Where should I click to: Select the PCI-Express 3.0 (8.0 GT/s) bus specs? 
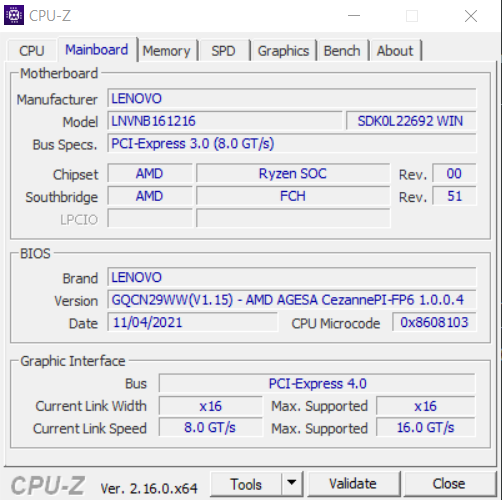292,143
